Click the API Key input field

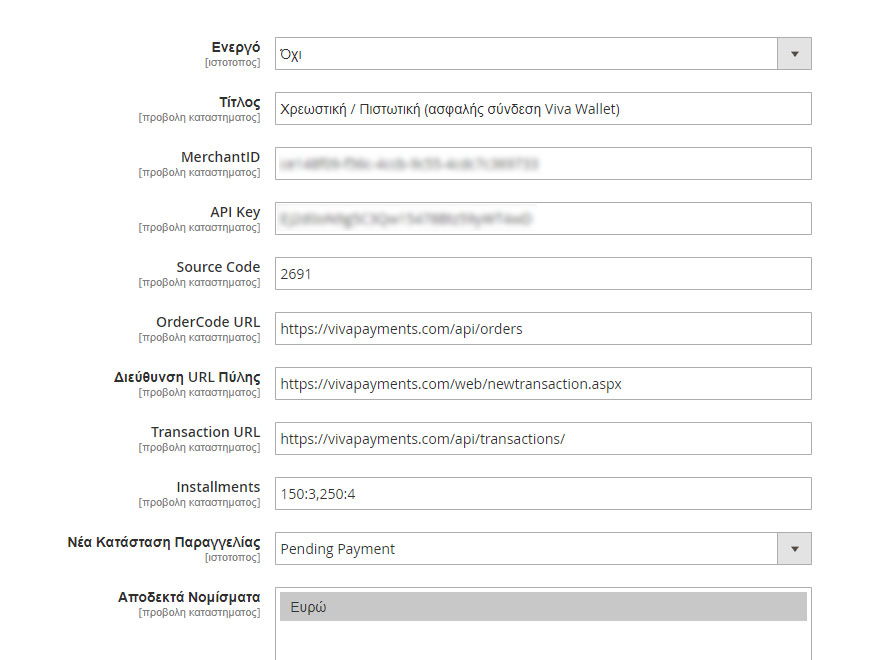(x=543, y=218)
